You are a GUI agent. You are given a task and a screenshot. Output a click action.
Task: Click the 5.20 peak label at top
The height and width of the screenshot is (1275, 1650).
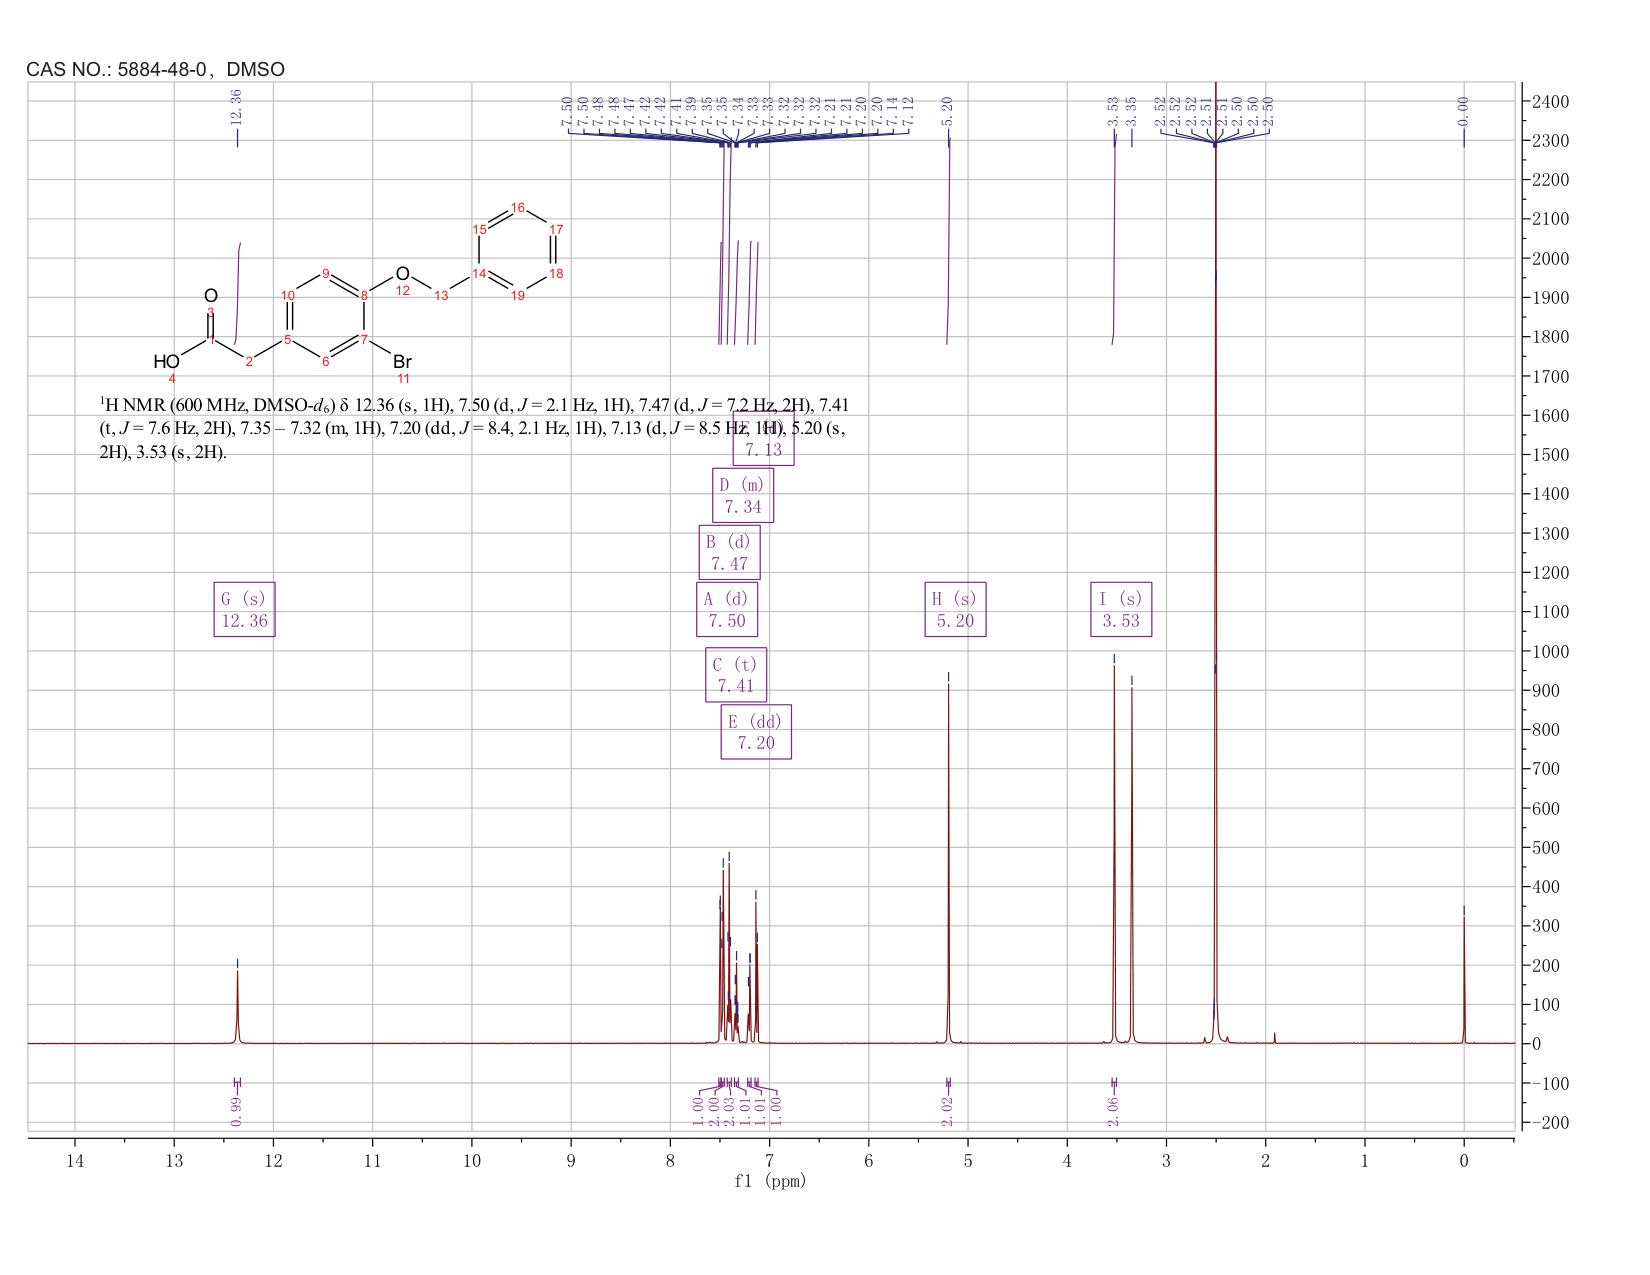(x=948, y=111)
